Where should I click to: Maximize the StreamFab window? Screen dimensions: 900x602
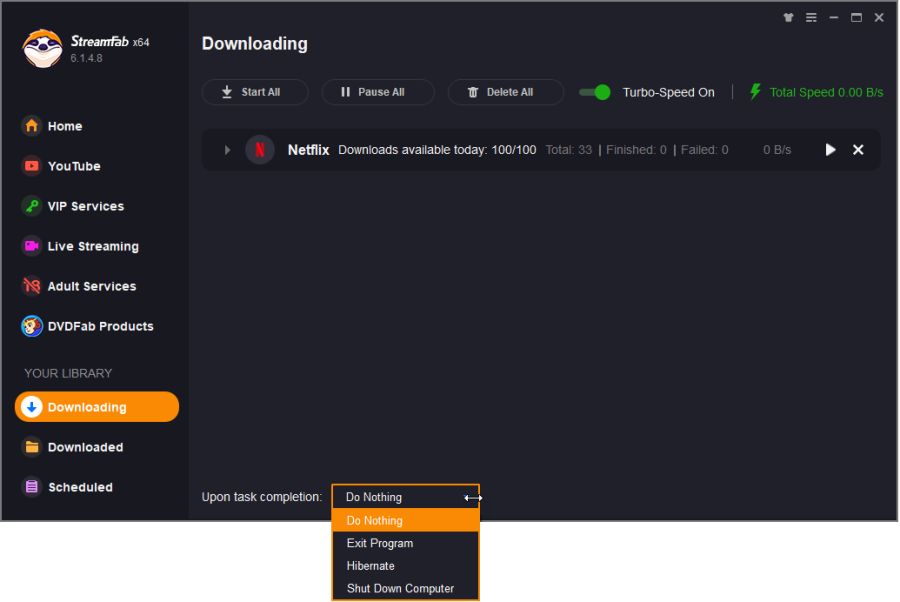pos(856,18)
